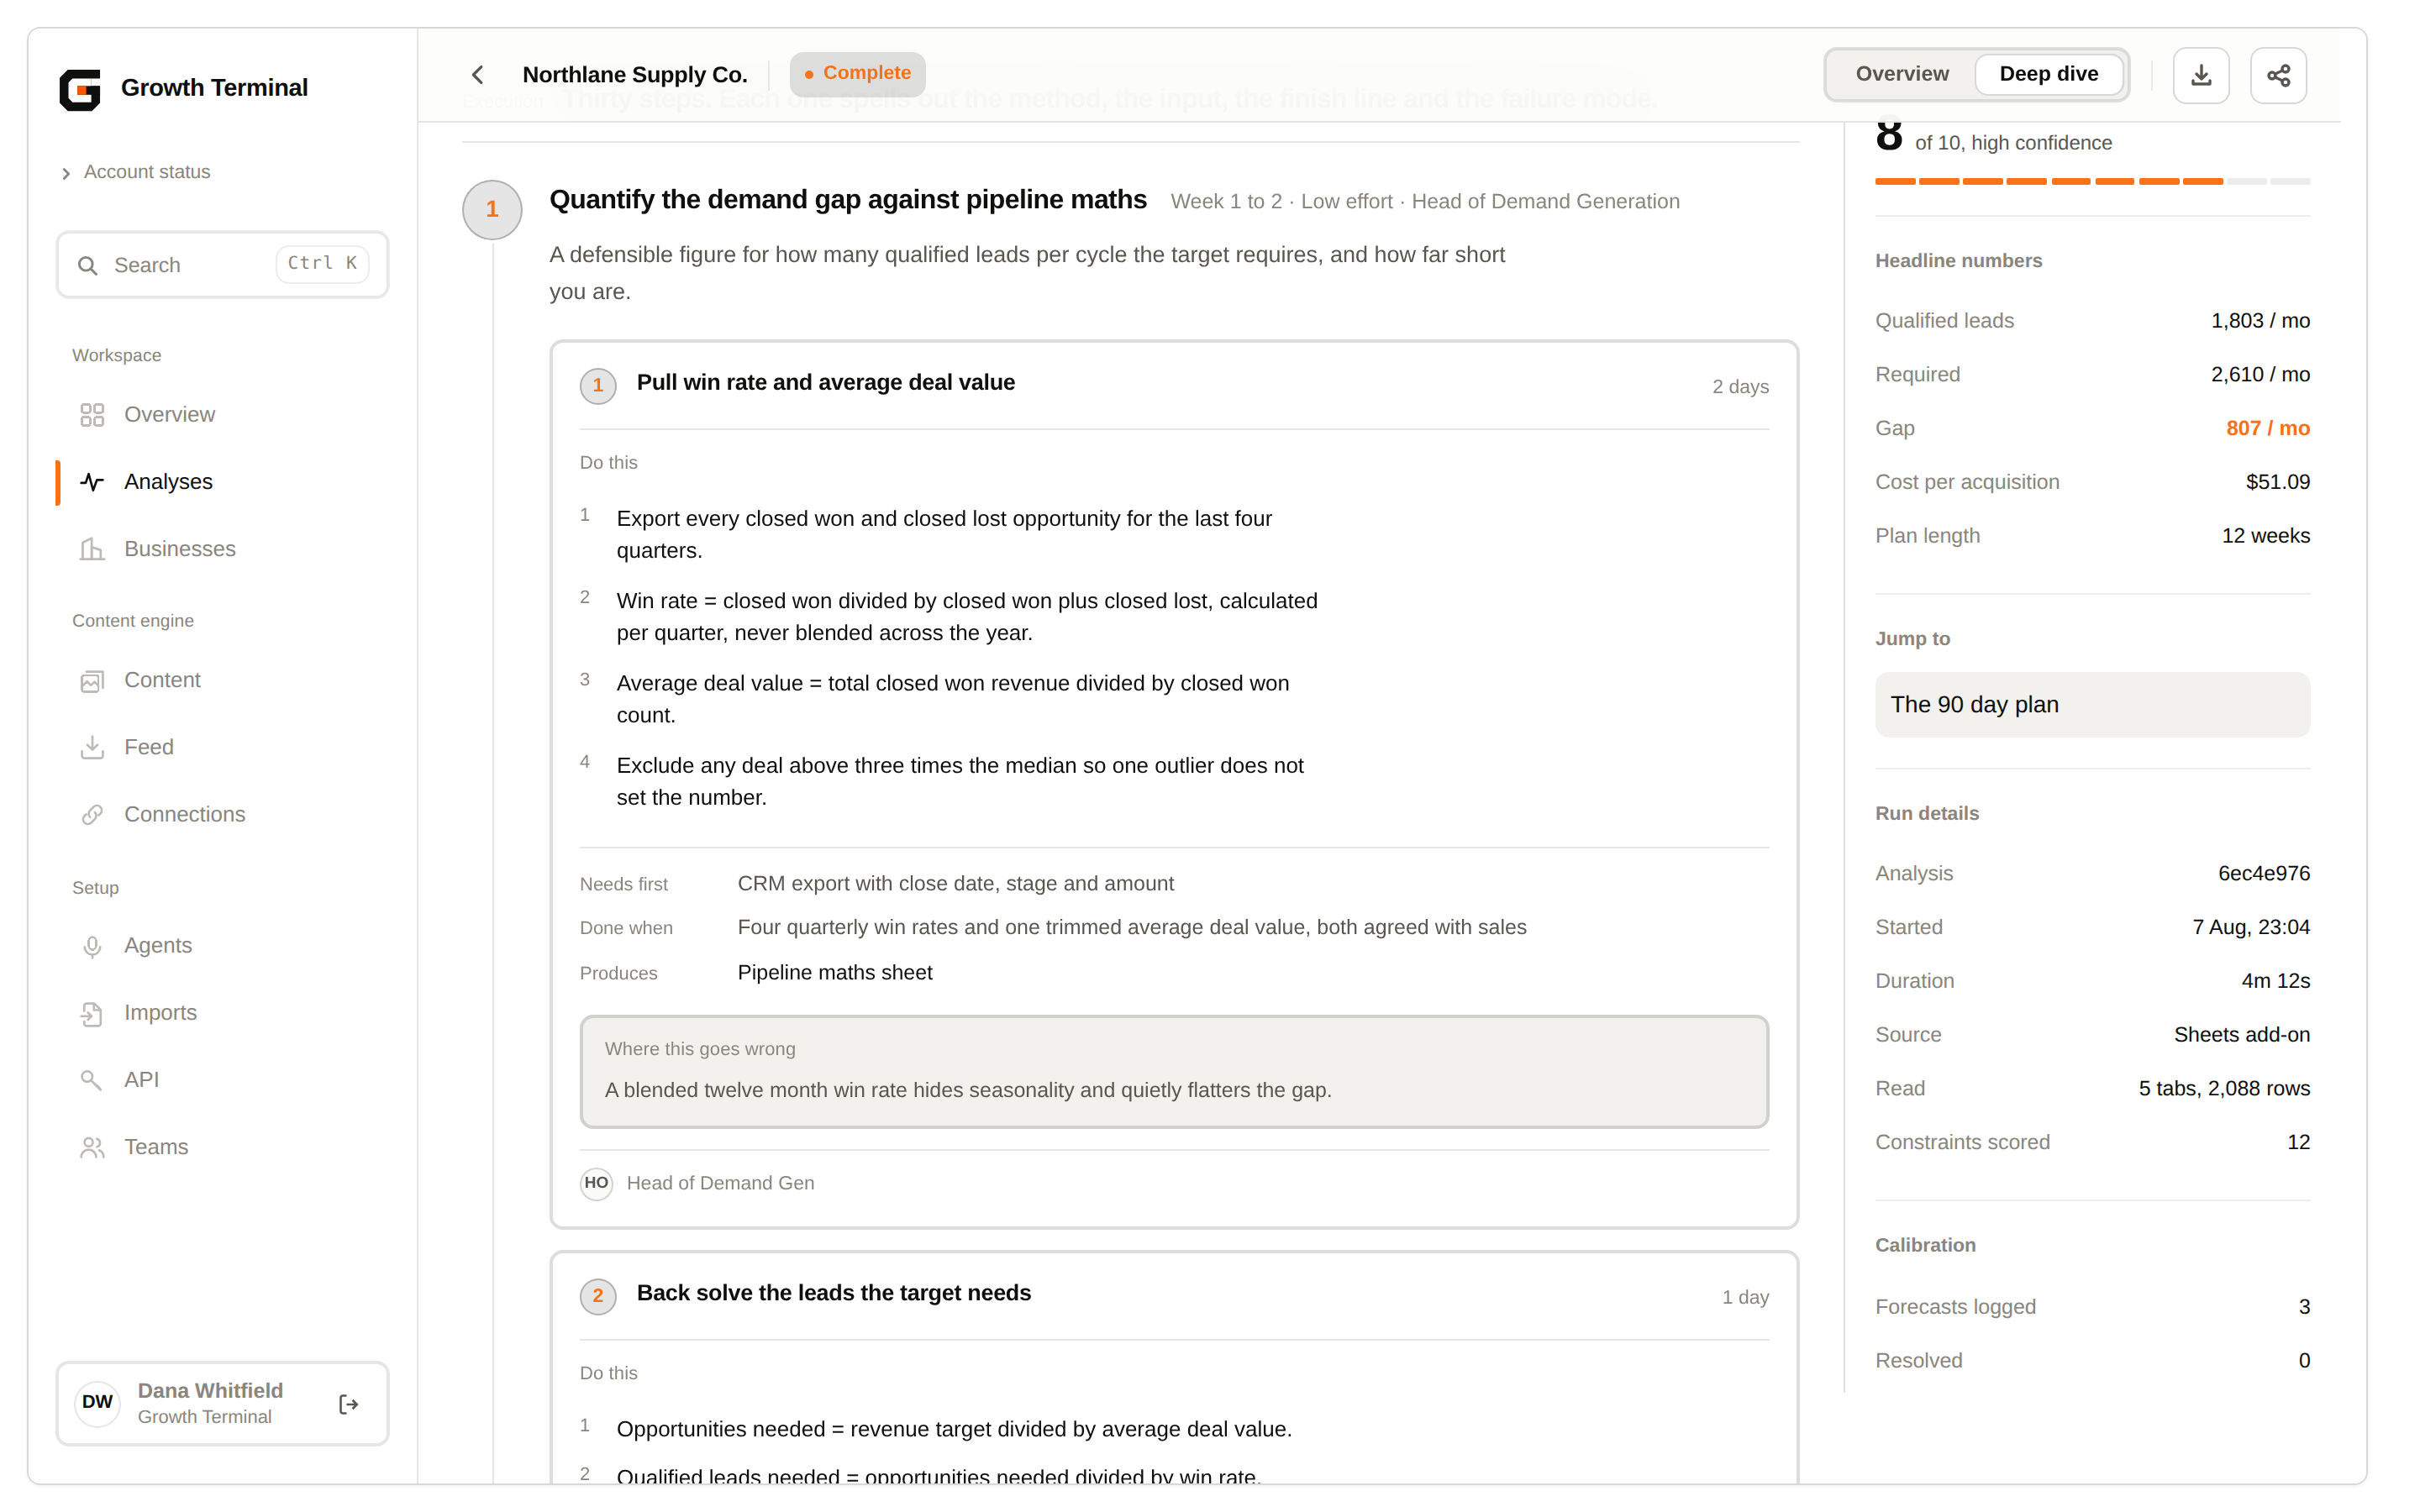Screen dimensions: 2420x1512
Task: Click the 'Where this goes wrong' callout box
Action: [1174, 1072]
